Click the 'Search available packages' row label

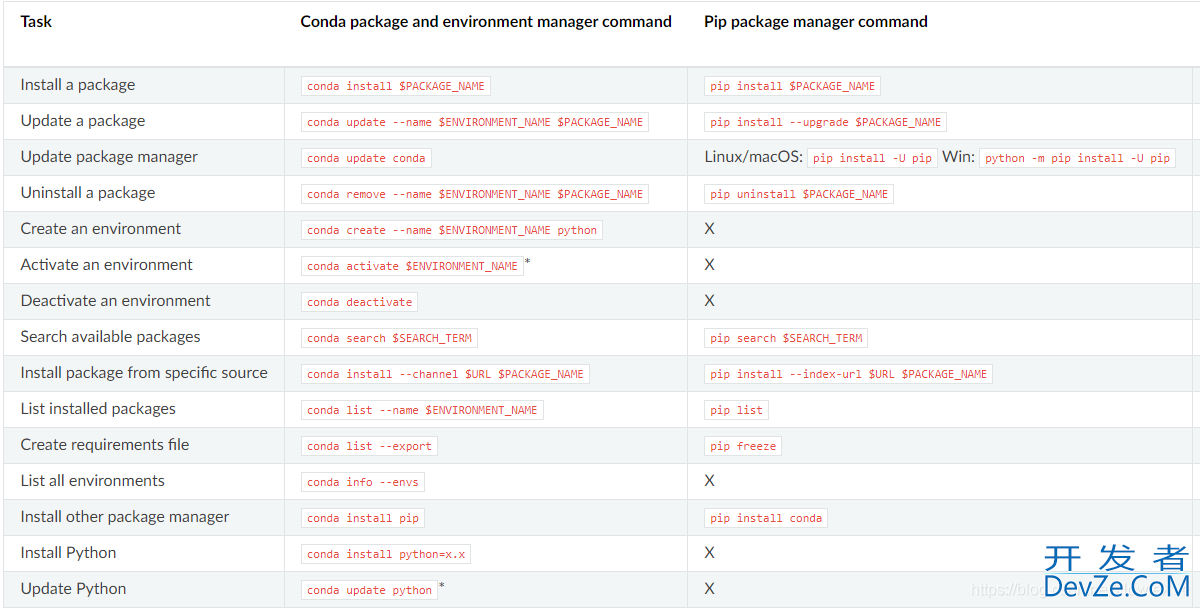(x=110, y=337)
